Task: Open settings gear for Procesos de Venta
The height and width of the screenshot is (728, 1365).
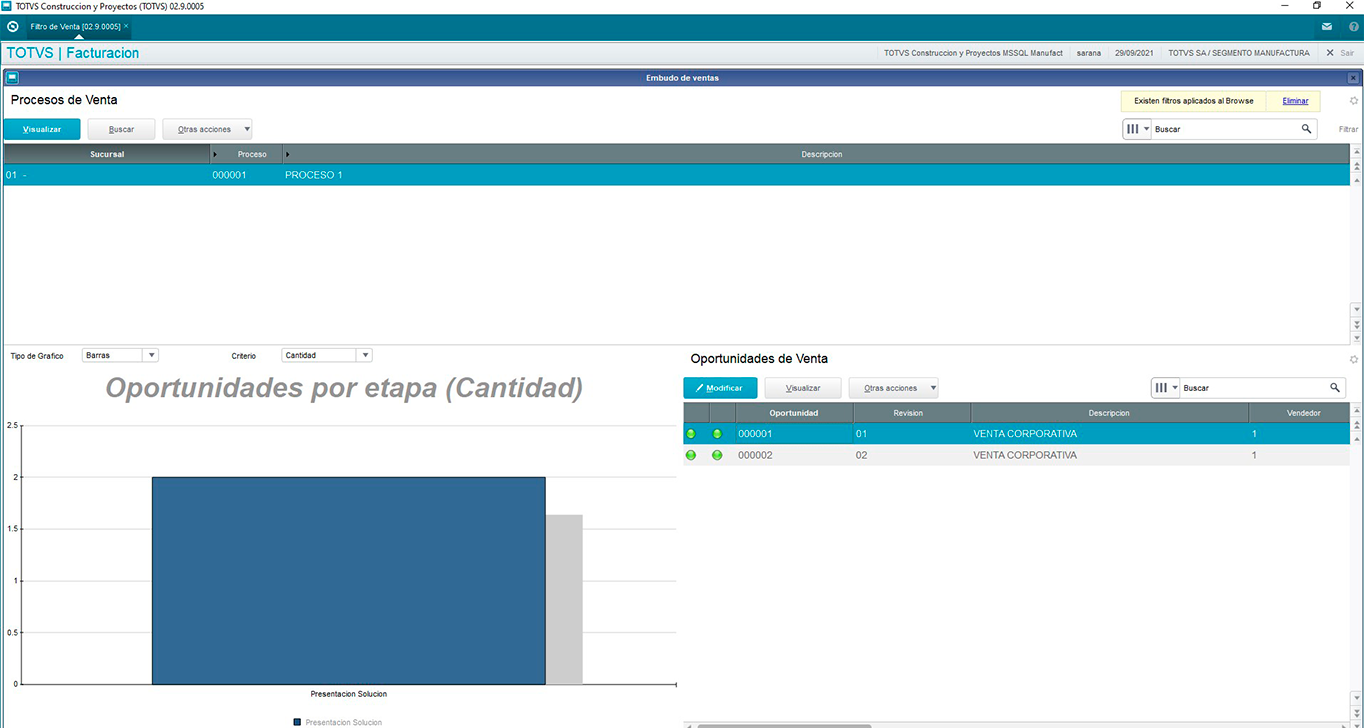Action: point(1354,101)
